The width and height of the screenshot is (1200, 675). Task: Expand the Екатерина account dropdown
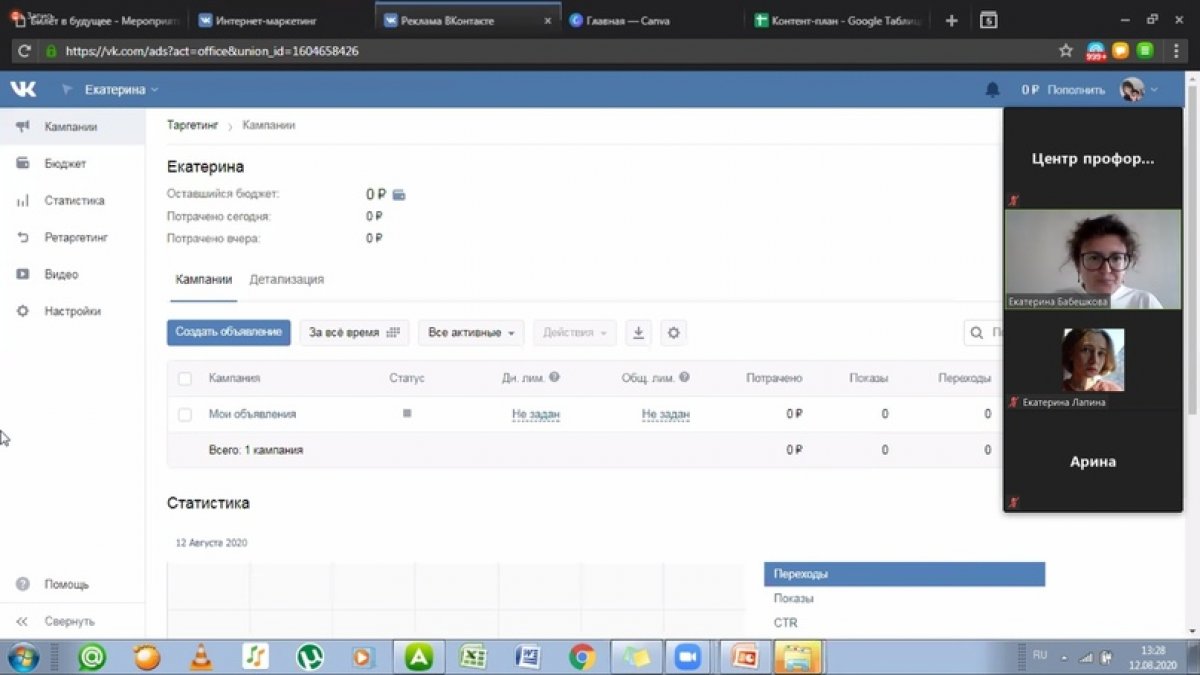tap(121, 90)
